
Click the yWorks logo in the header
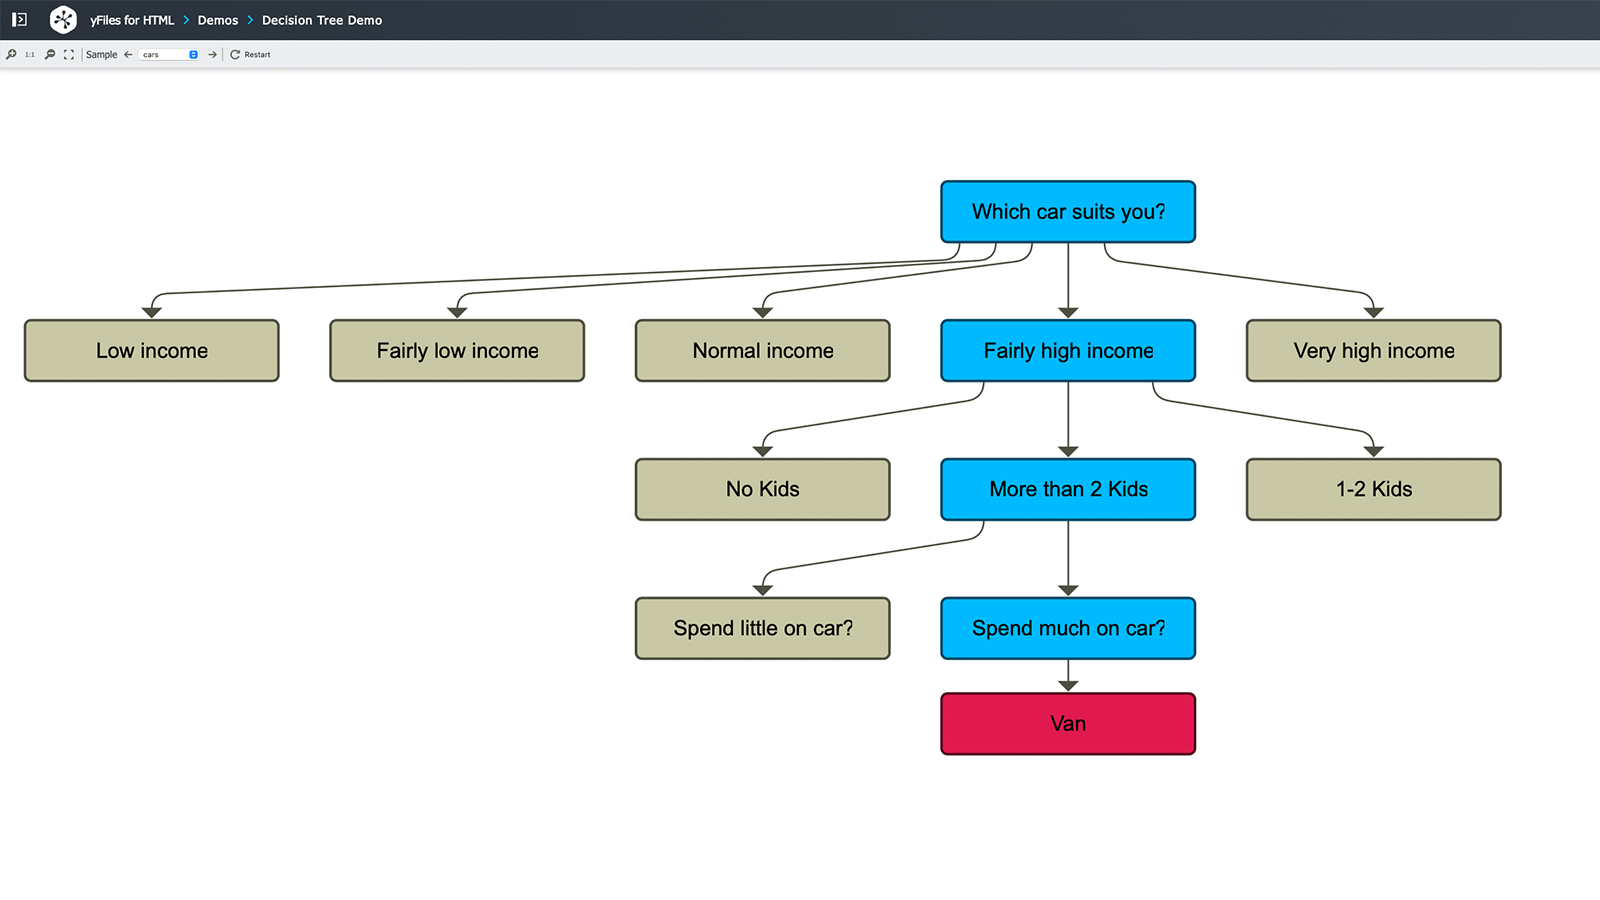pyautogui.click(x=63, y=19)
